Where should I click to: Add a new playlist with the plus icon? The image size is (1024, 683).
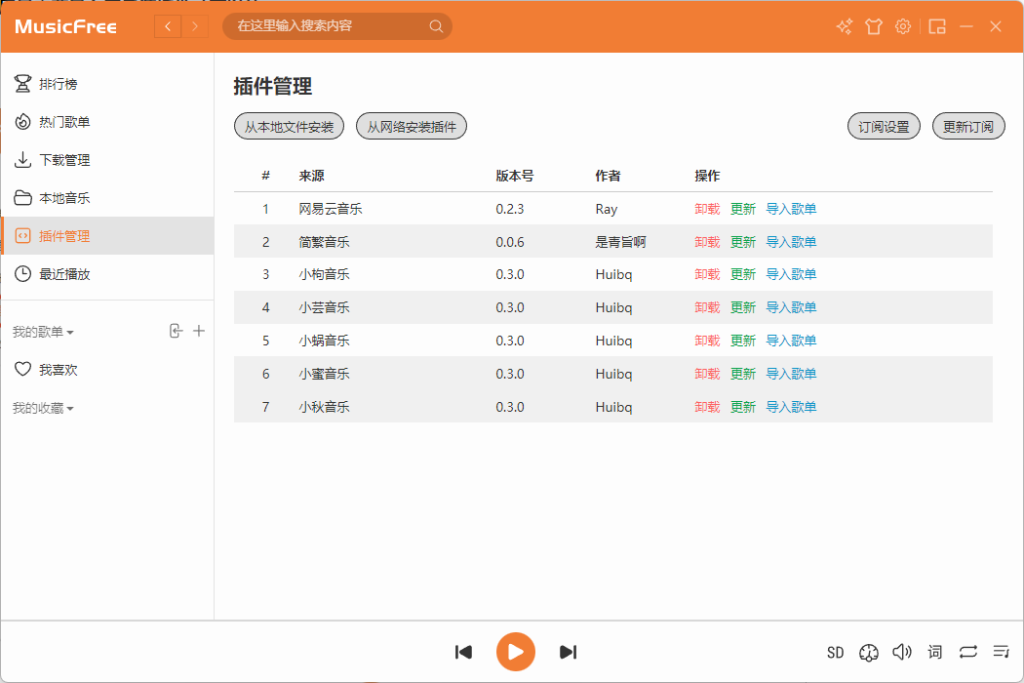(199, 331)
